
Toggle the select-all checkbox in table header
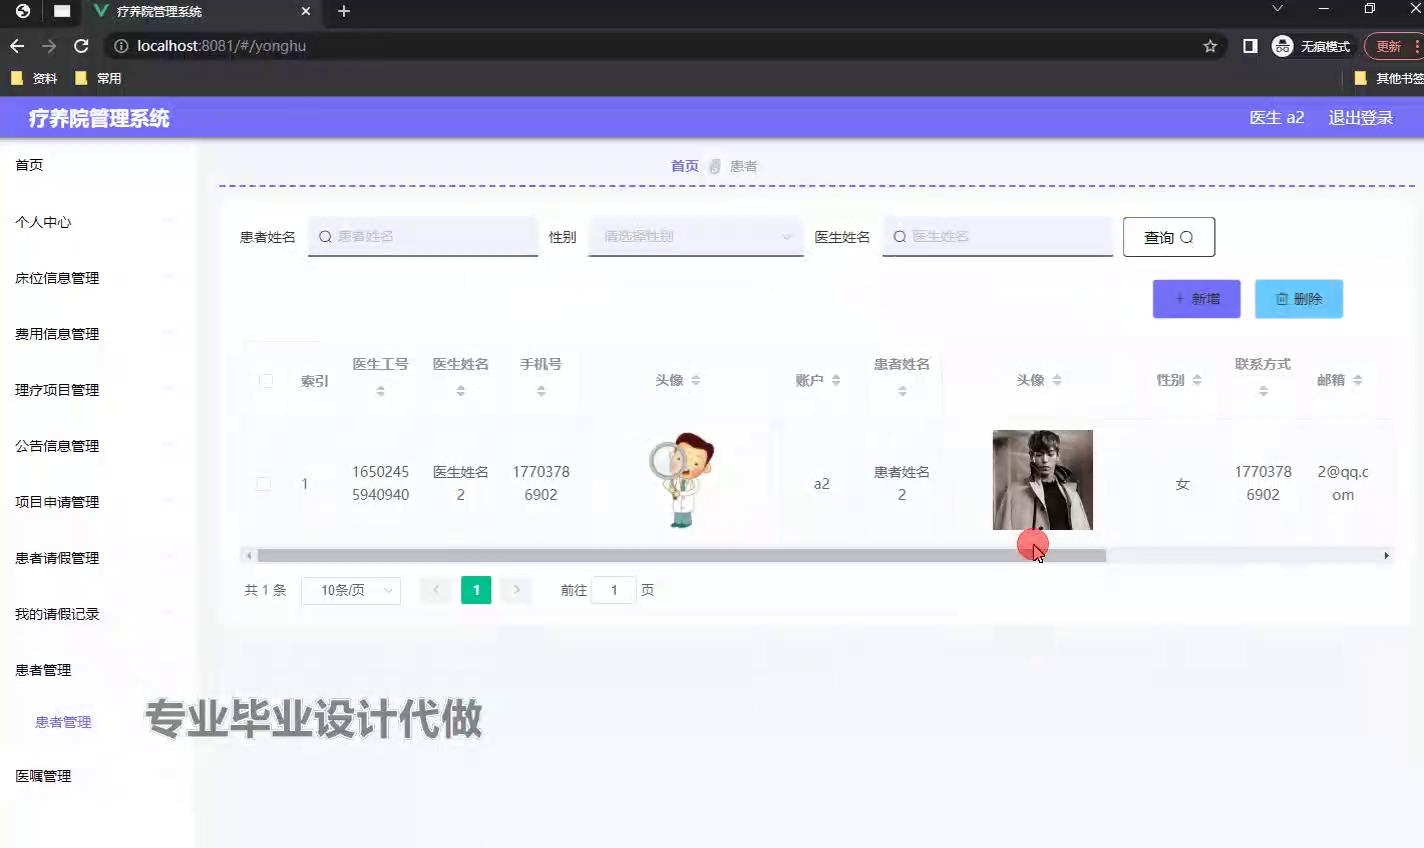(x=265, y=380)
